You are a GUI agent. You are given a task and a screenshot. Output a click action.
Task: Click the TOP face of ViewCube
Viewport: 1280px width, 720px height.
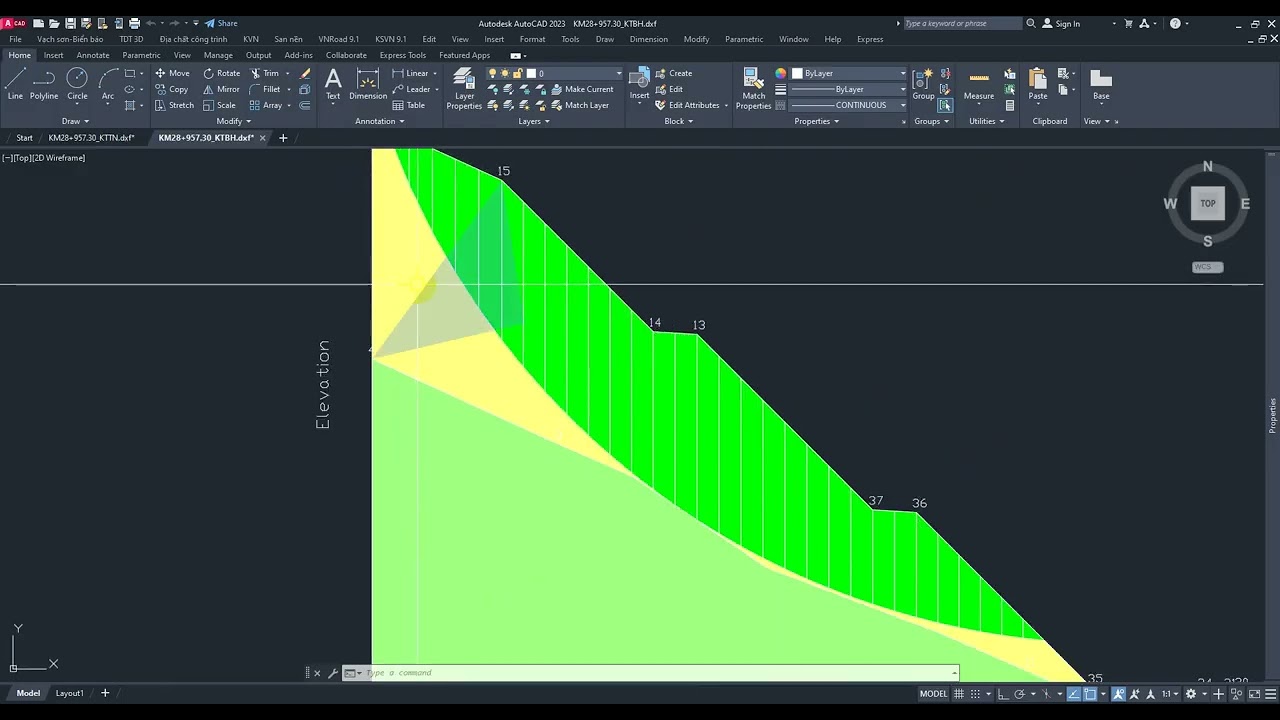1208,203
